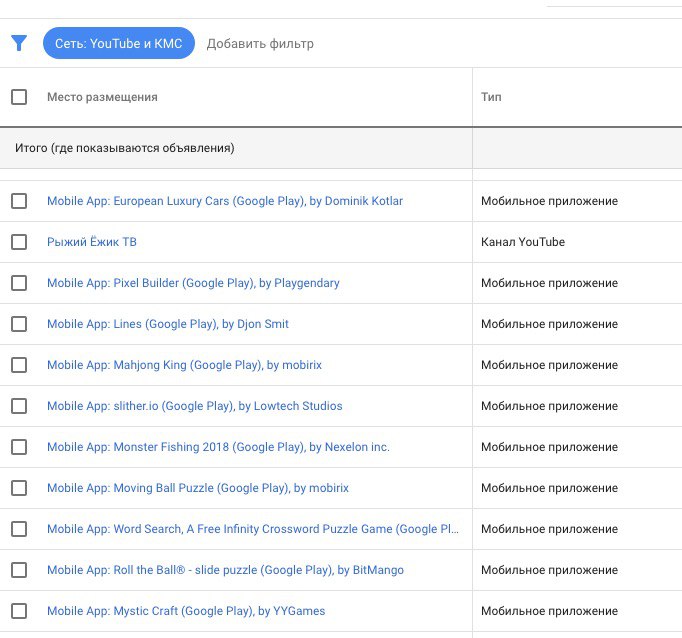Check the European Luxury Cars row checkbox
The height and width of the screenshot is (638, 682).
(19, 201)
